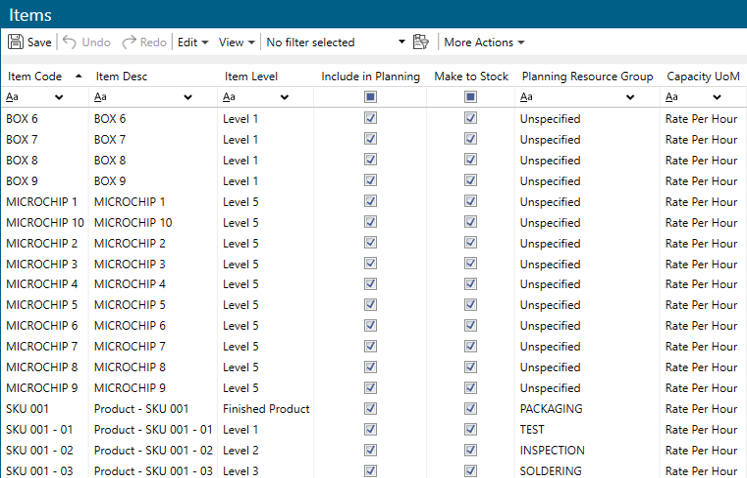Click the Undo arrow icon
Screen dimensions: 747x478
tap(70, 42)
